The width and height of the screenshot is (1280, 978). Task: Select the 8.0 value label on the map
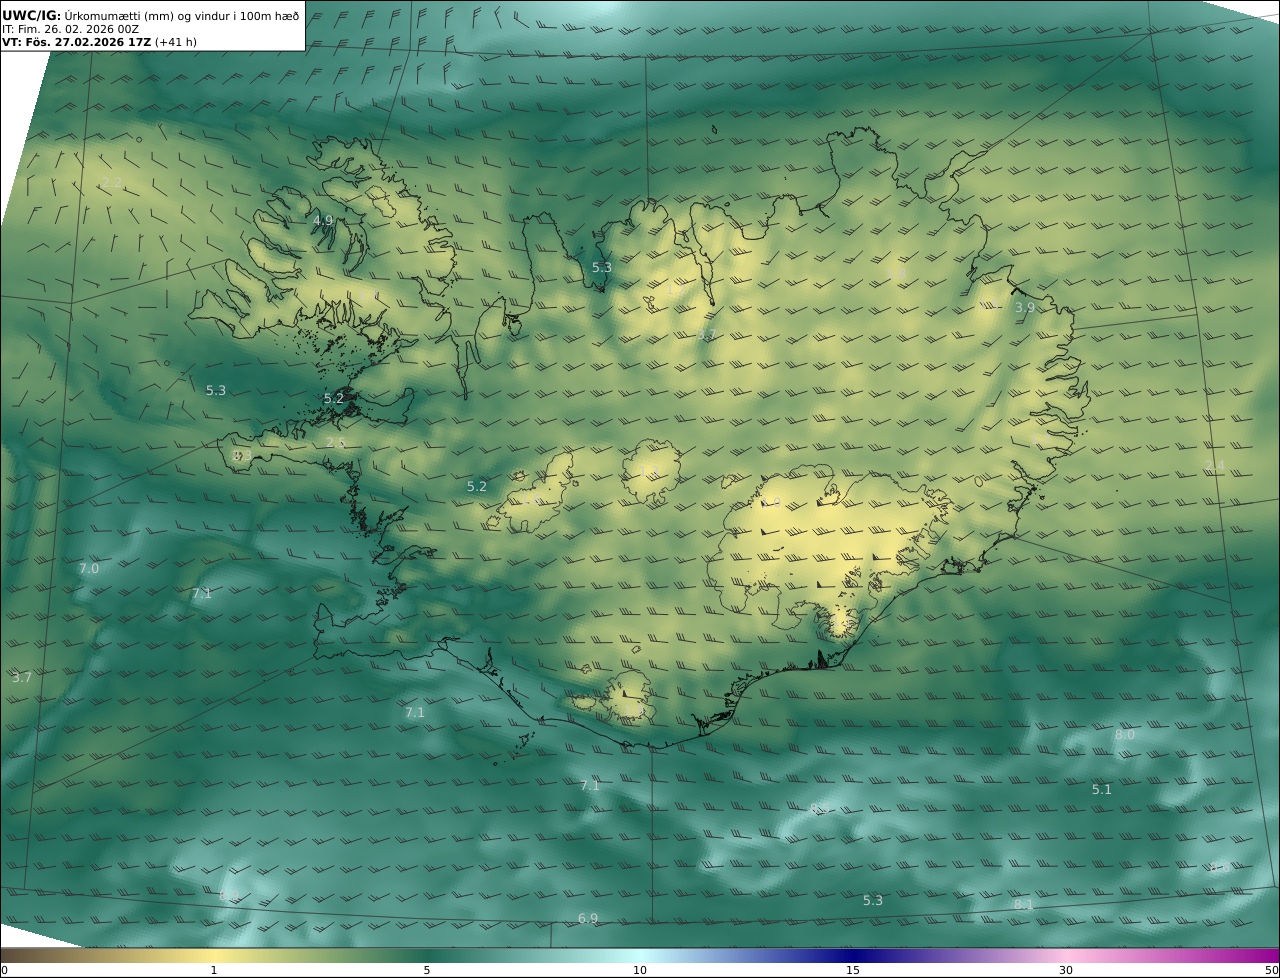tap(1125, 734)
